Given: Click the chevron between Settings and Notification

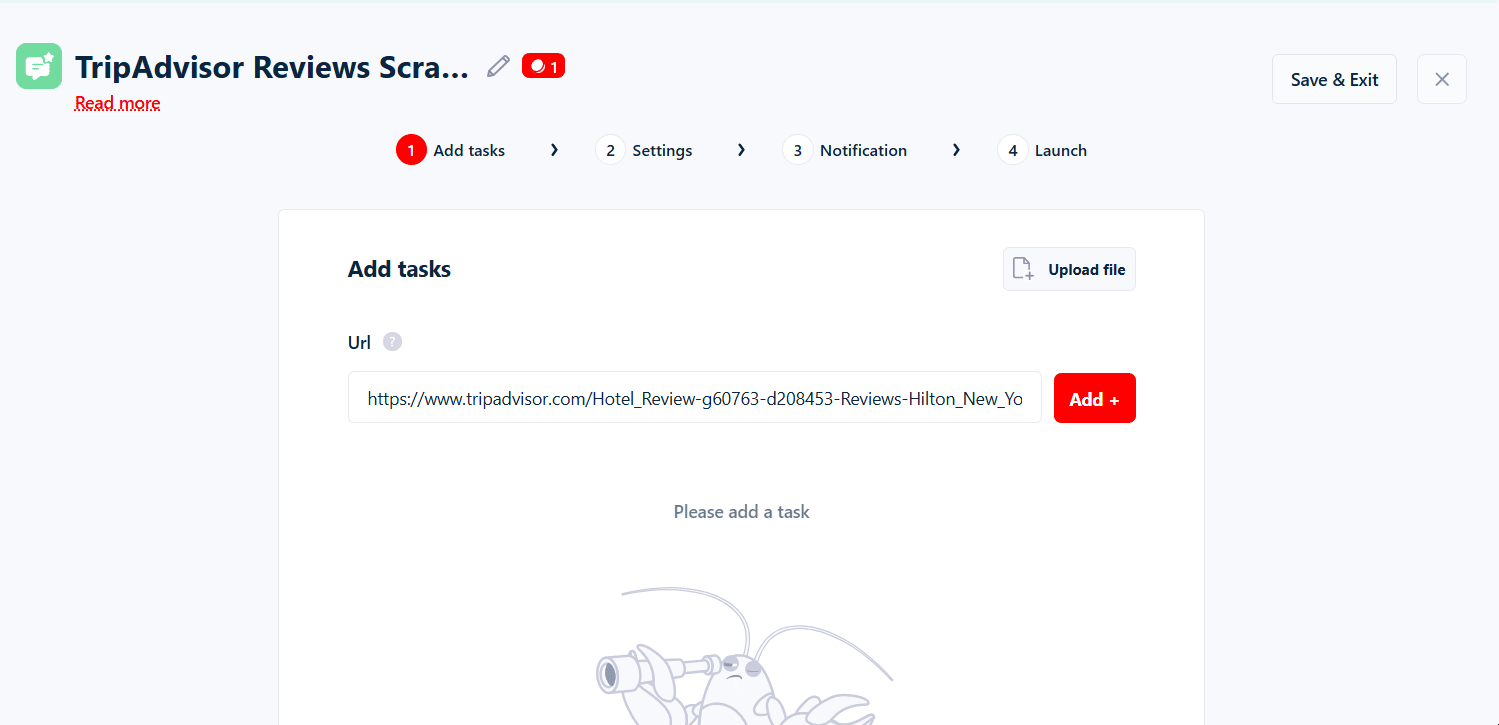Looking at the screenshot, I should pos(741,149).
